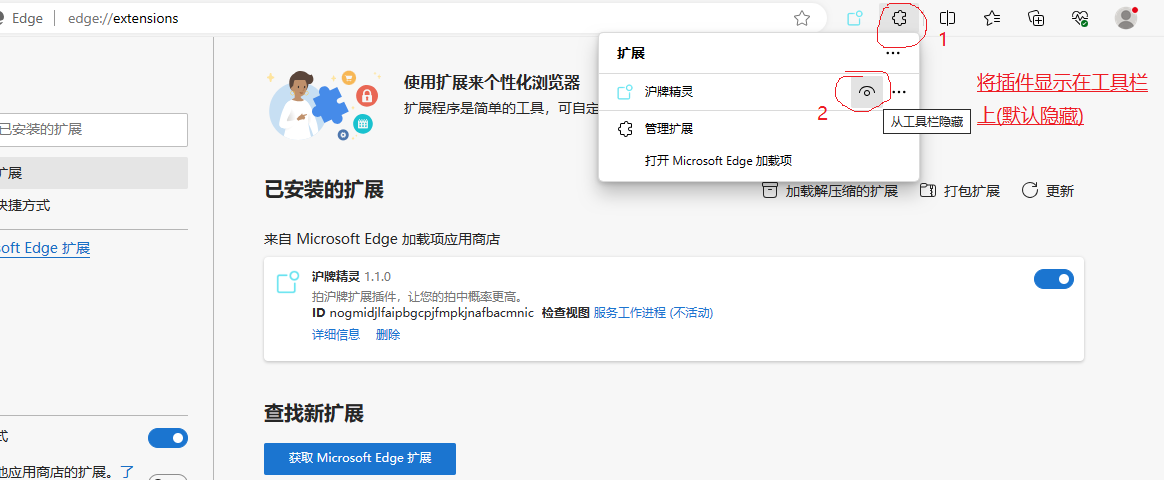This screenshot has height=480, width=1164.
Task: Open the 沪牌精灵 extension toolbar icon
Action: click(x=855, y=19)
